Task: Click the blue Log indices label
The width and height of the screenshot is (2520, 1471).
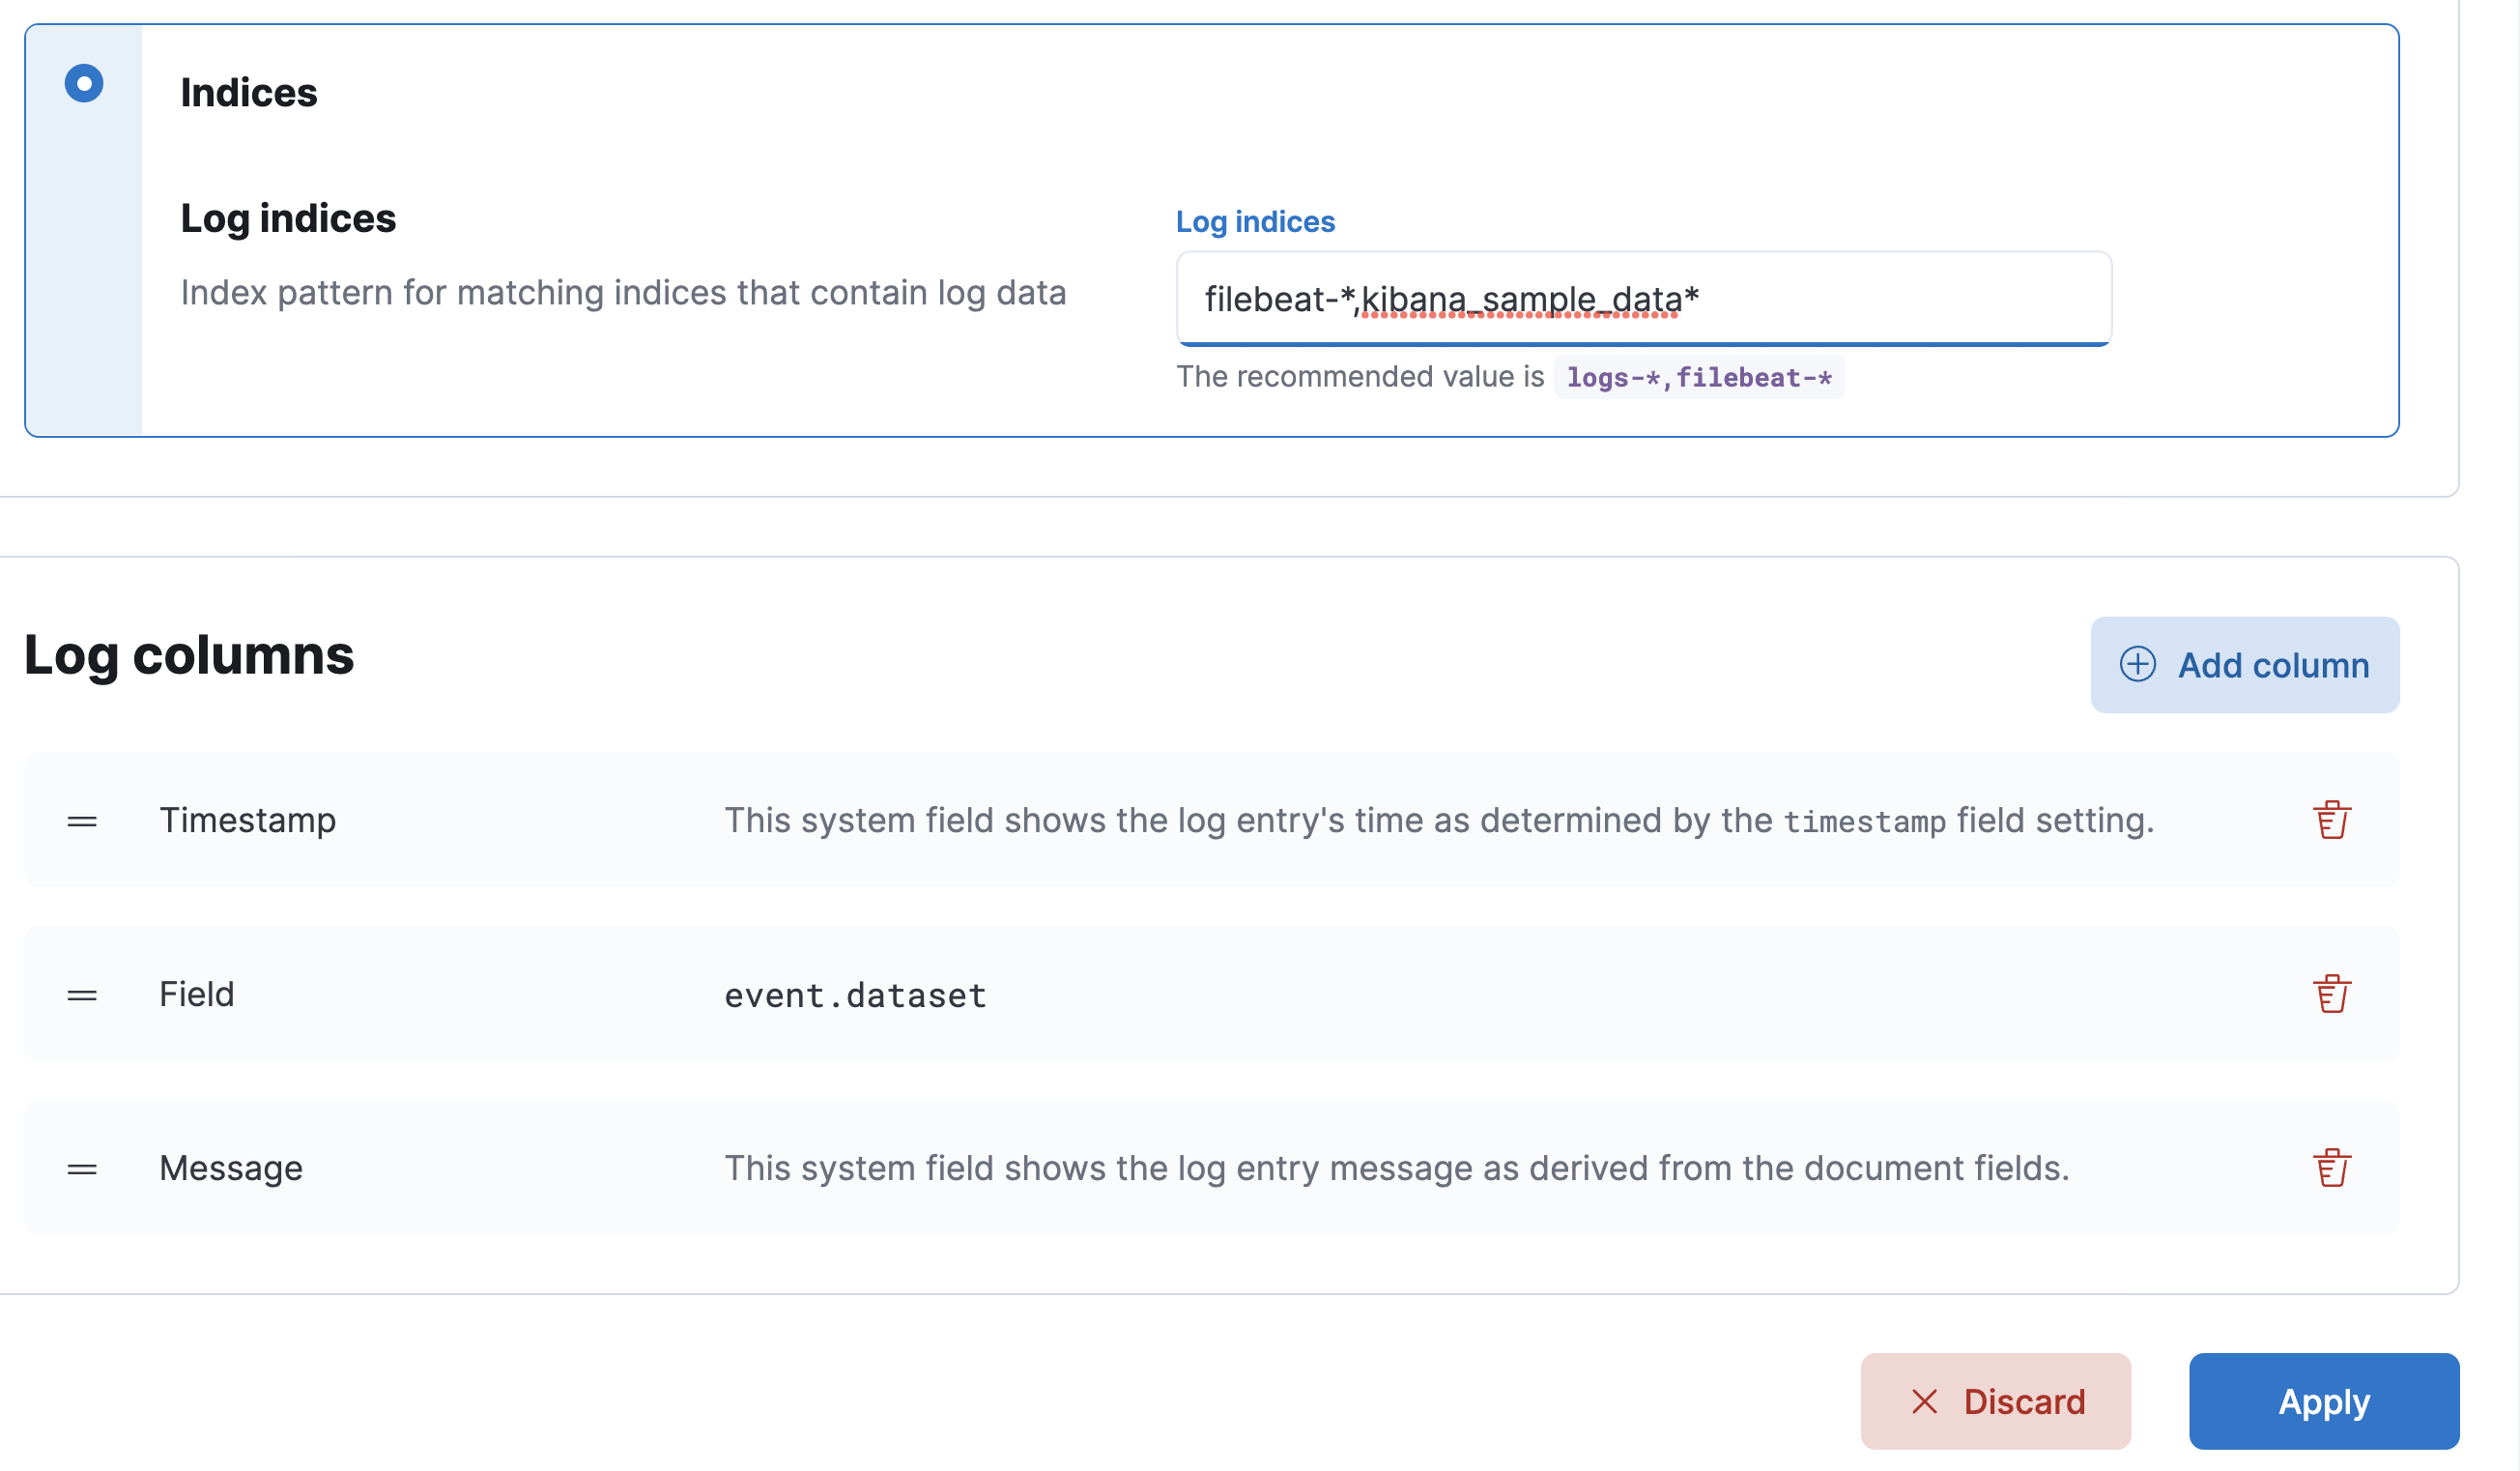Action: pyautogui.click(x=1256, y=221)
